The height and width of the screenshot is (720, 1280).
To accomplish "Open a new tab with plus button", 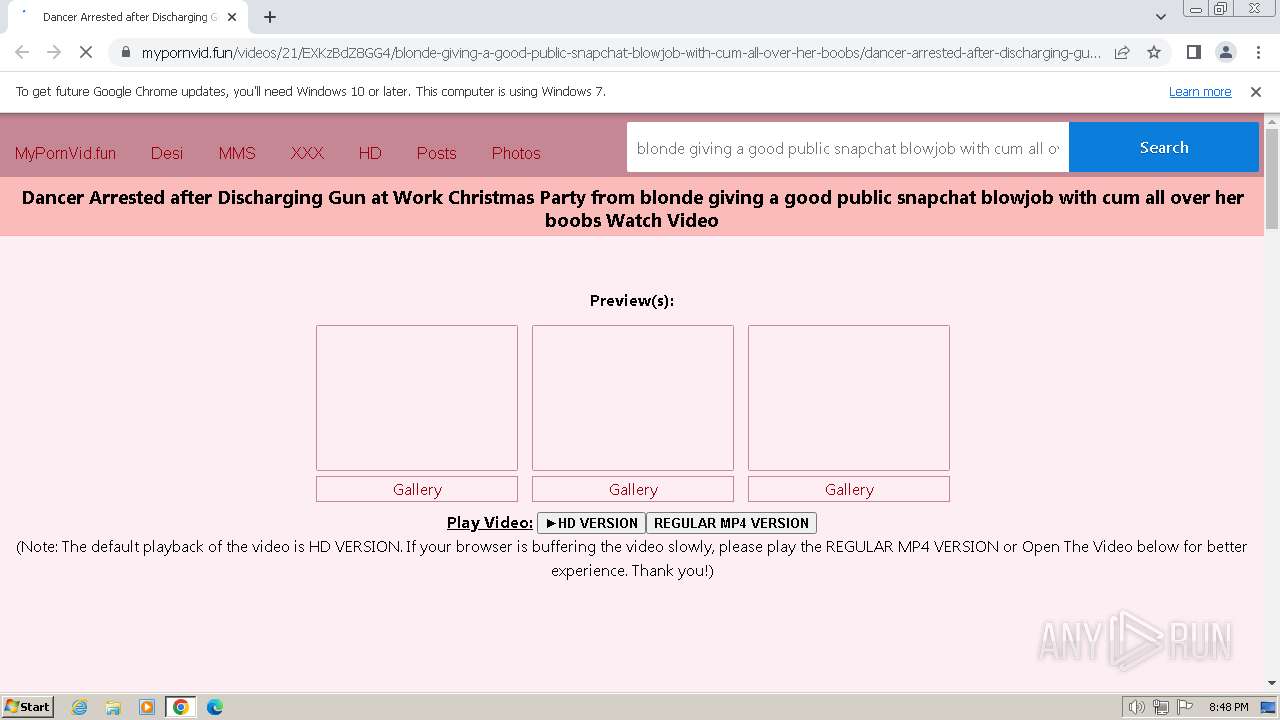I will click(x=270, y=17).
